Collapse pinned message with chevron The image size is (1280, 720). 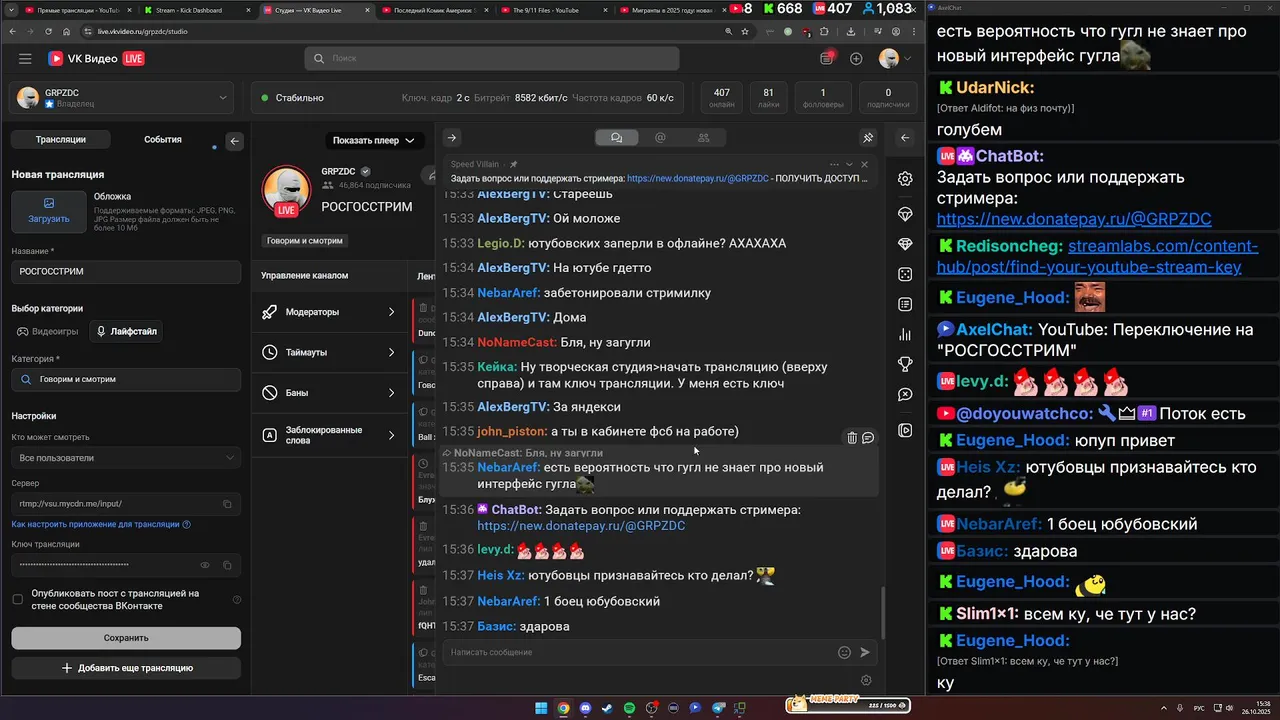pyautogui.click(x=850, y=164)
